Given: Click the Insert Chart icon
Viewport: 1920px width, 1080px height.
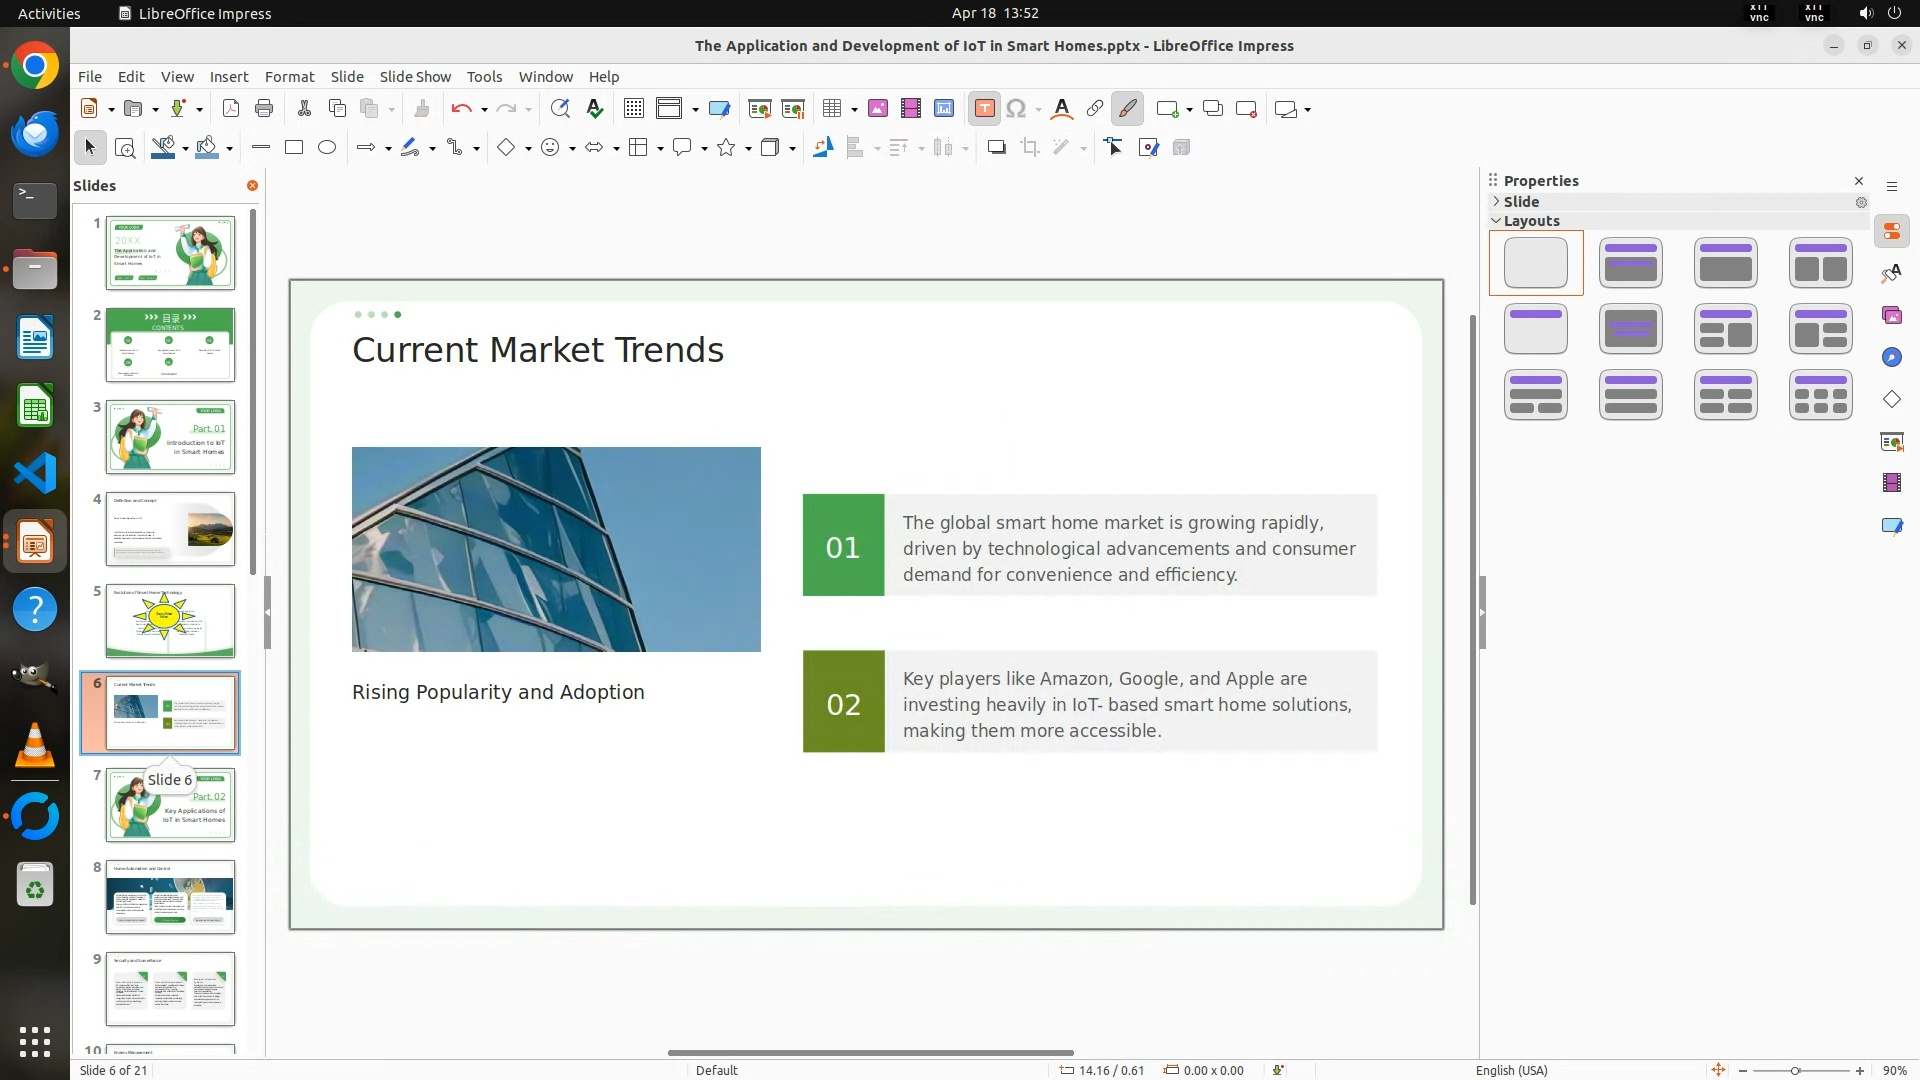Looking at the screenshot, I should pyautogui.click(x=944, y=109).
